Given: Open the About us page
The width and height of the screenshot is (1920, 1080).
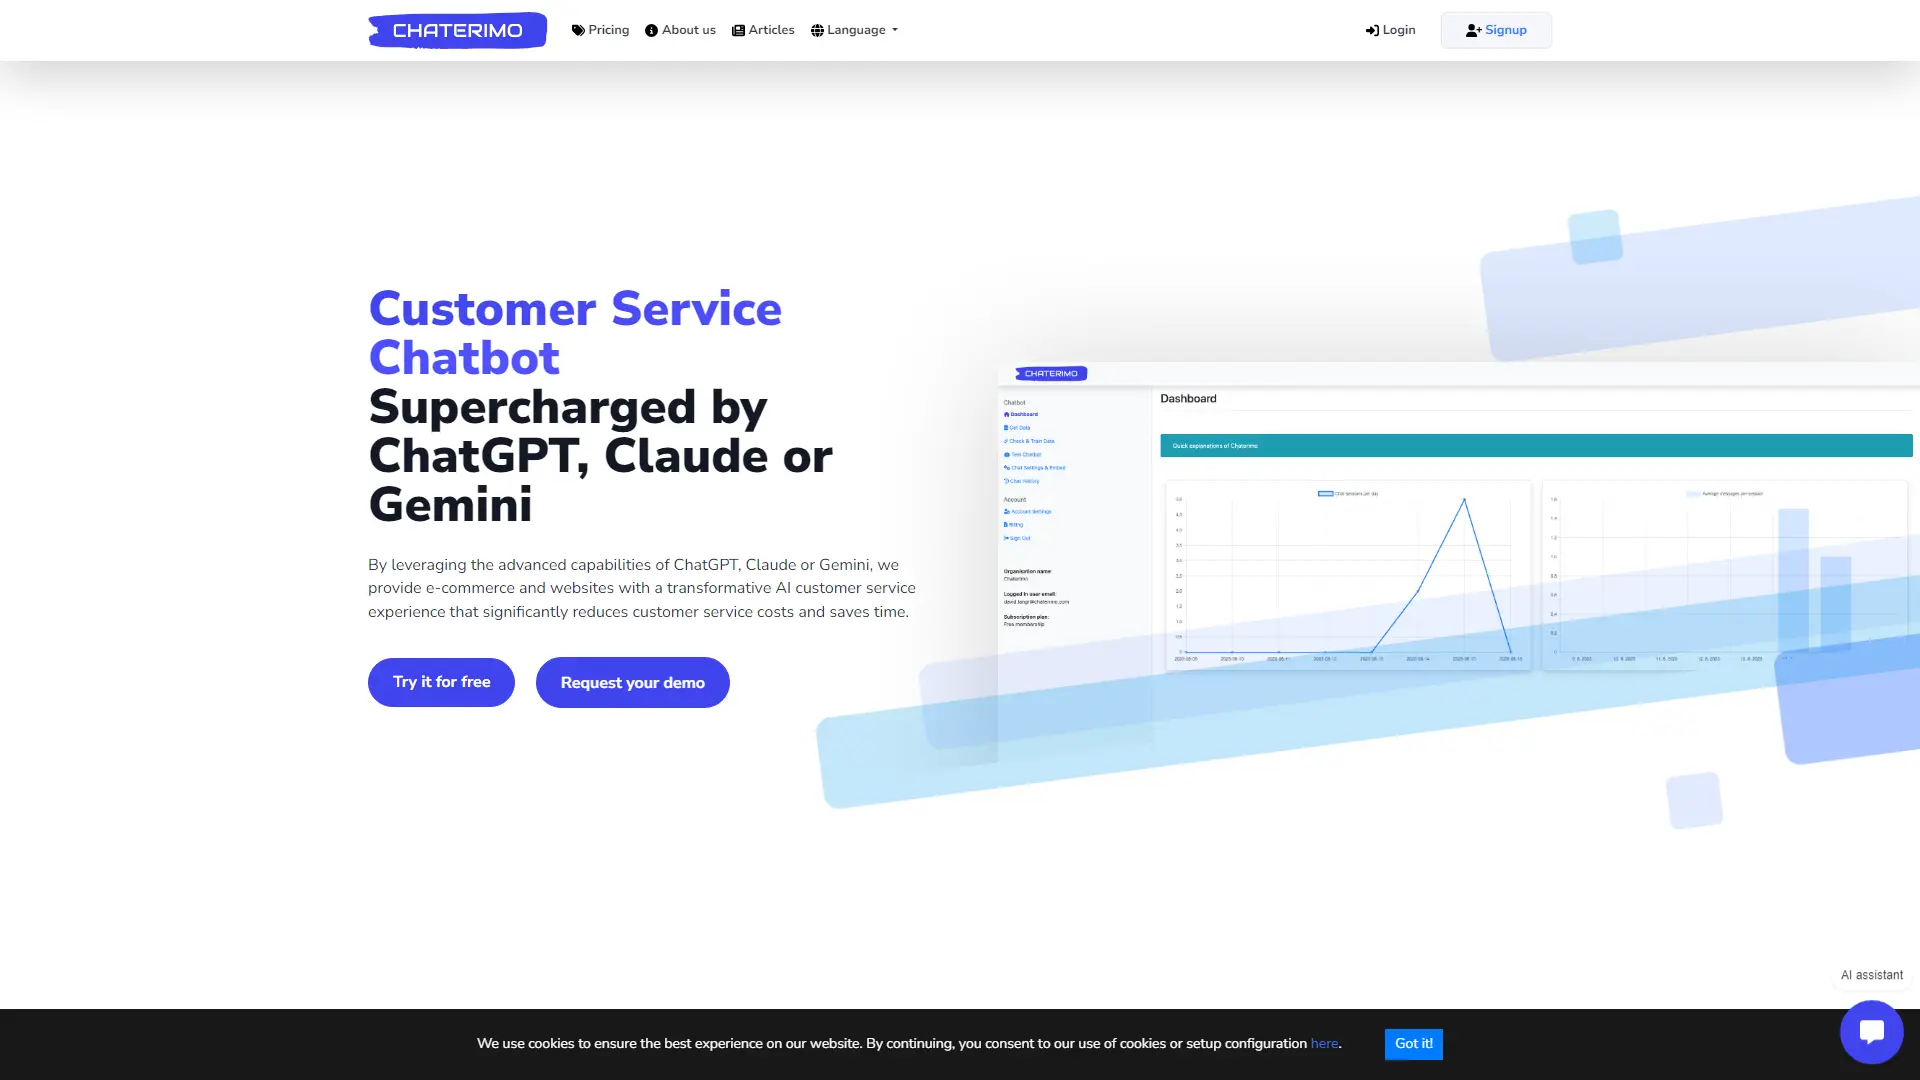Looking at the screenshot, I should coord(688,30).
